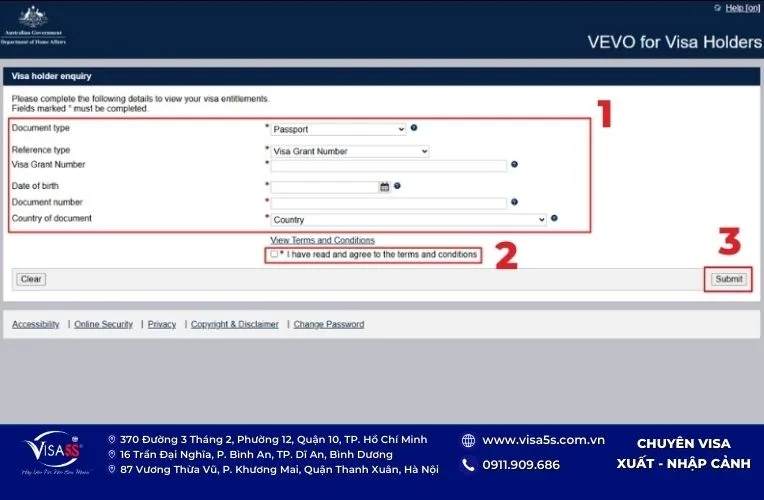Click the 370 Đường 3 Tháng 2 address text
This screenshot has height=500, width=764.
(x=273, y=440)
